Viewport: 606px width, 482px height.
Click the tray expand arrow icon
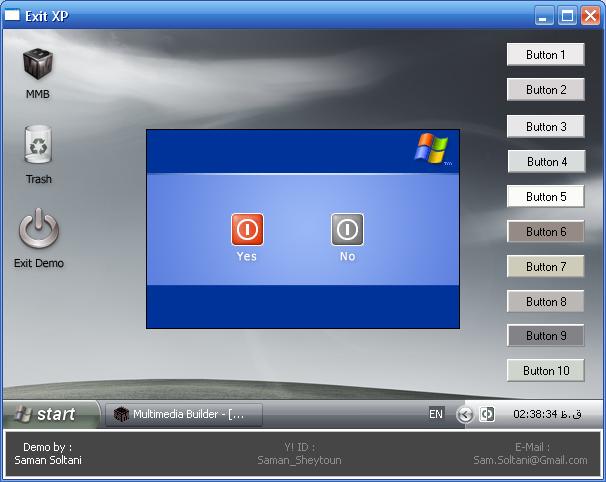coord(465,415)
